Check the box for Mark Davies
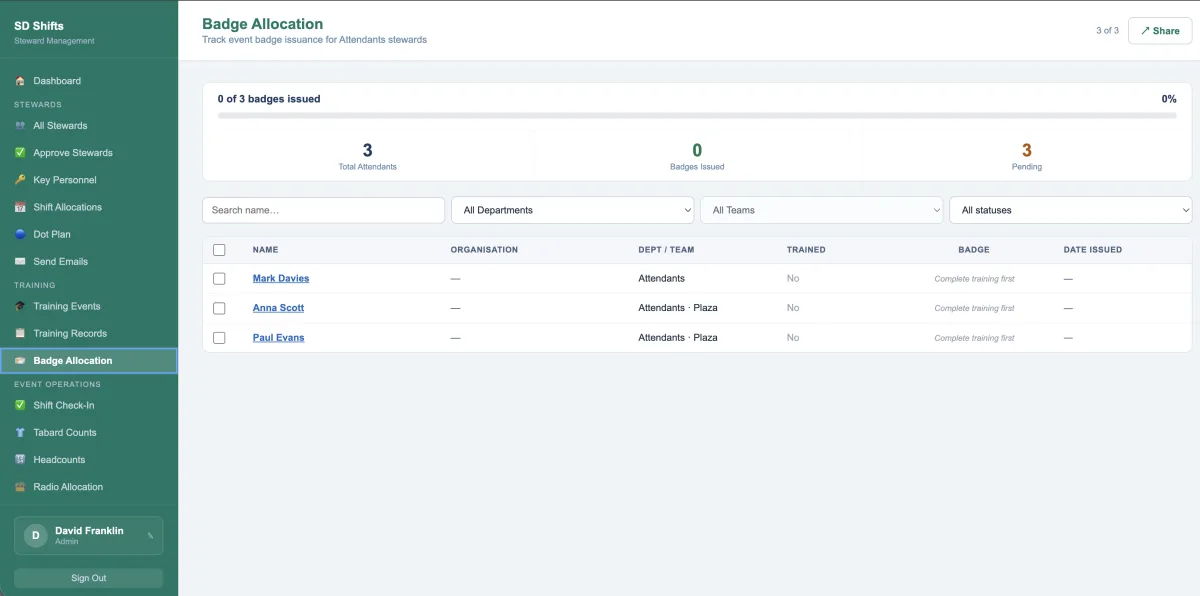1200x596 pixels. tap(219, 279)
